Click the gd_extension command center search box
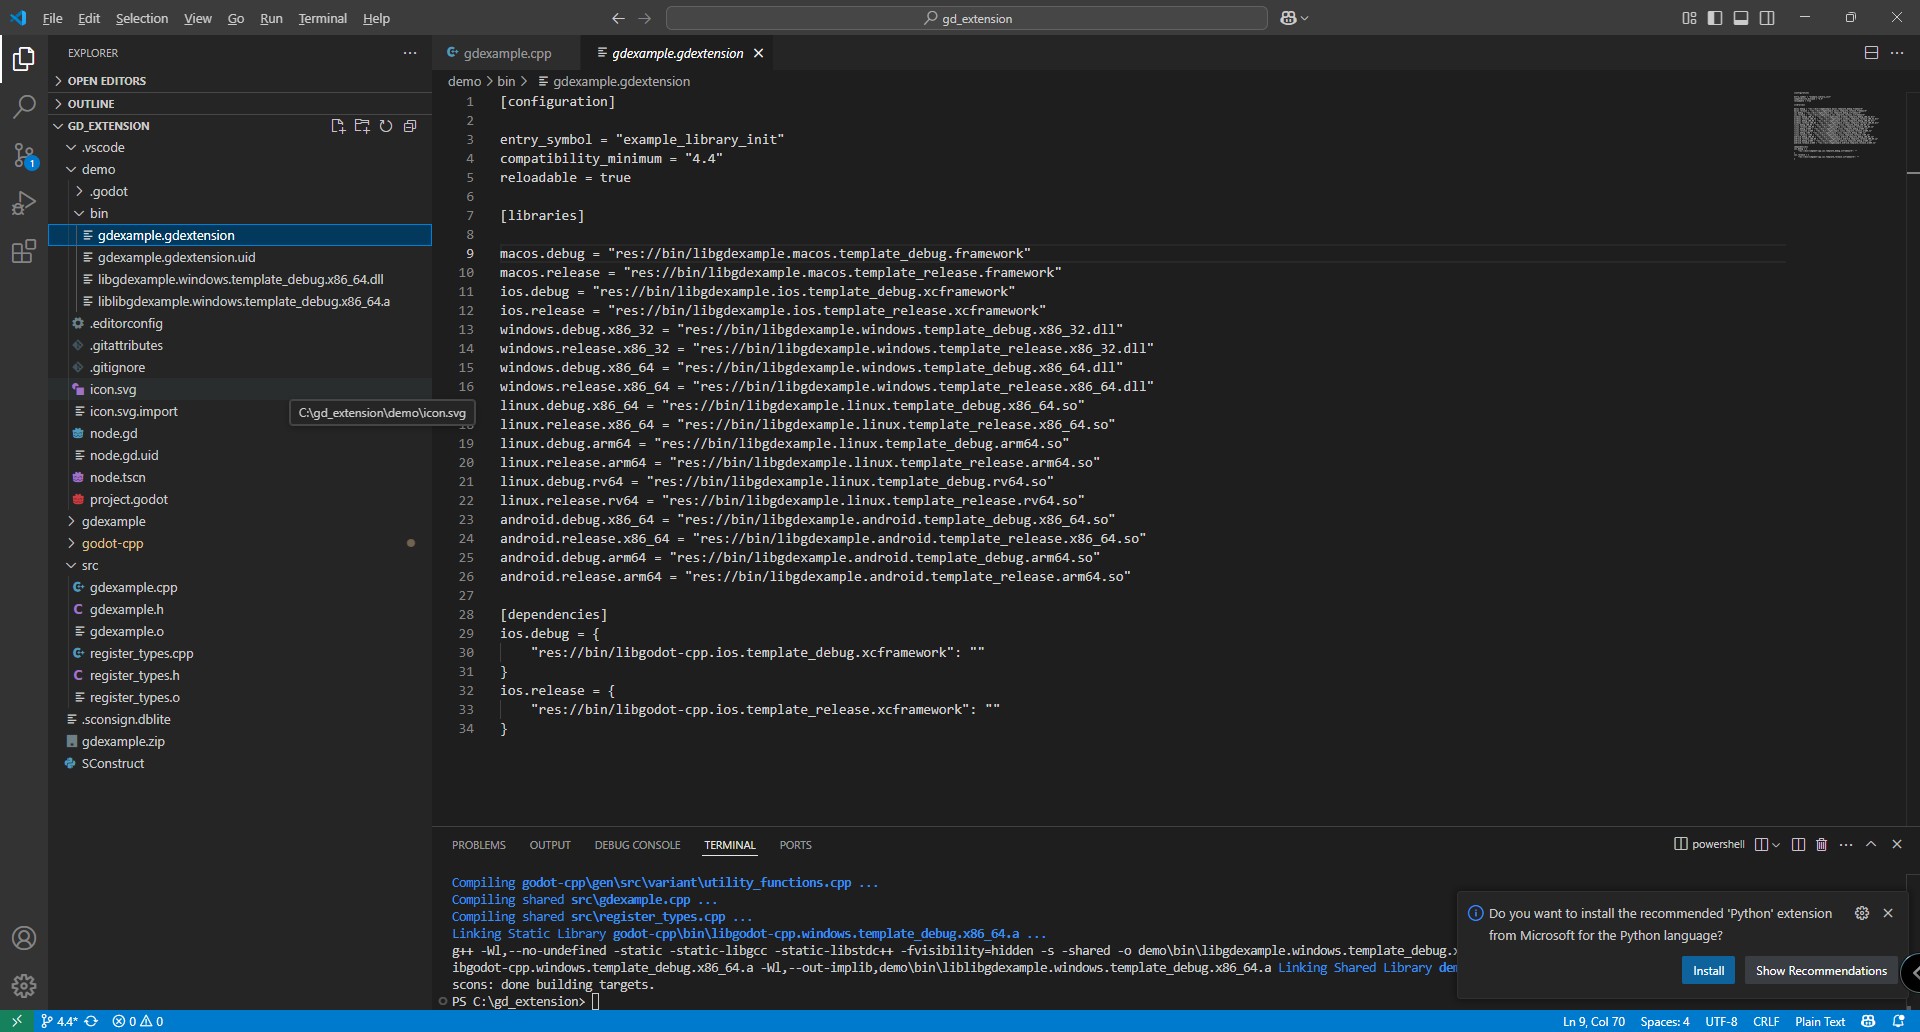1920x1032 pixels. click(966, 18)
